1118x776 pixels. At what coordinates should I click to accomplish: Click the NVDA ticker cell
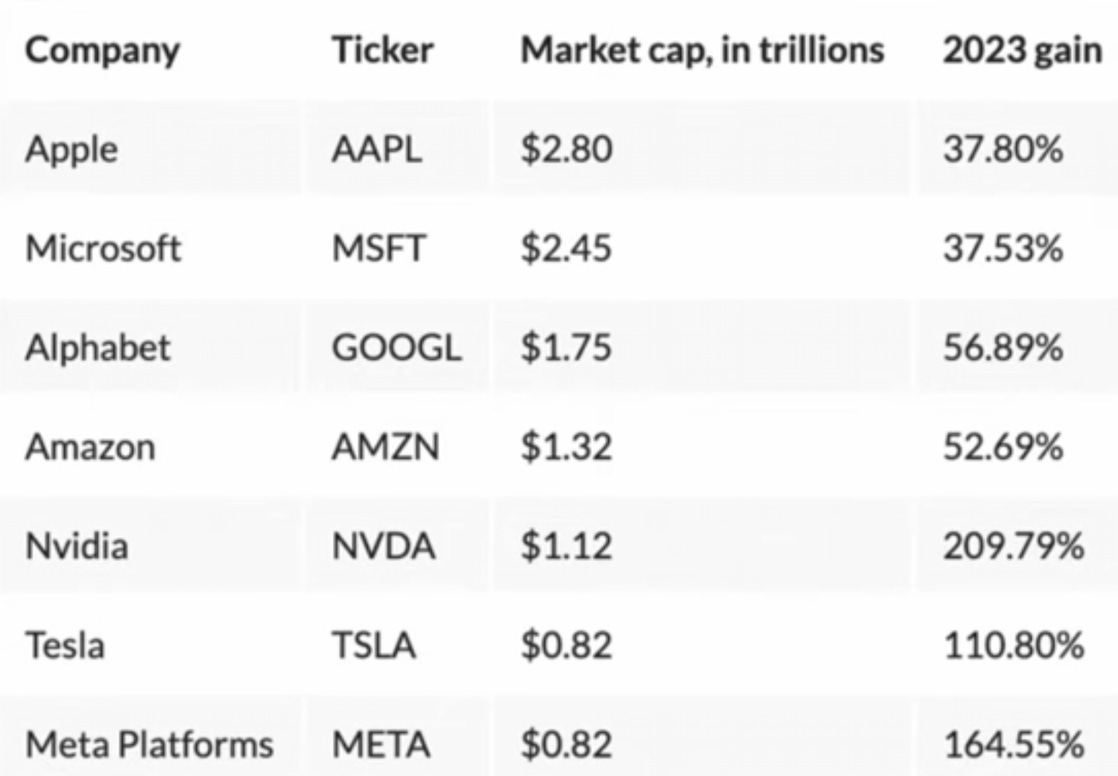[384, 546]
